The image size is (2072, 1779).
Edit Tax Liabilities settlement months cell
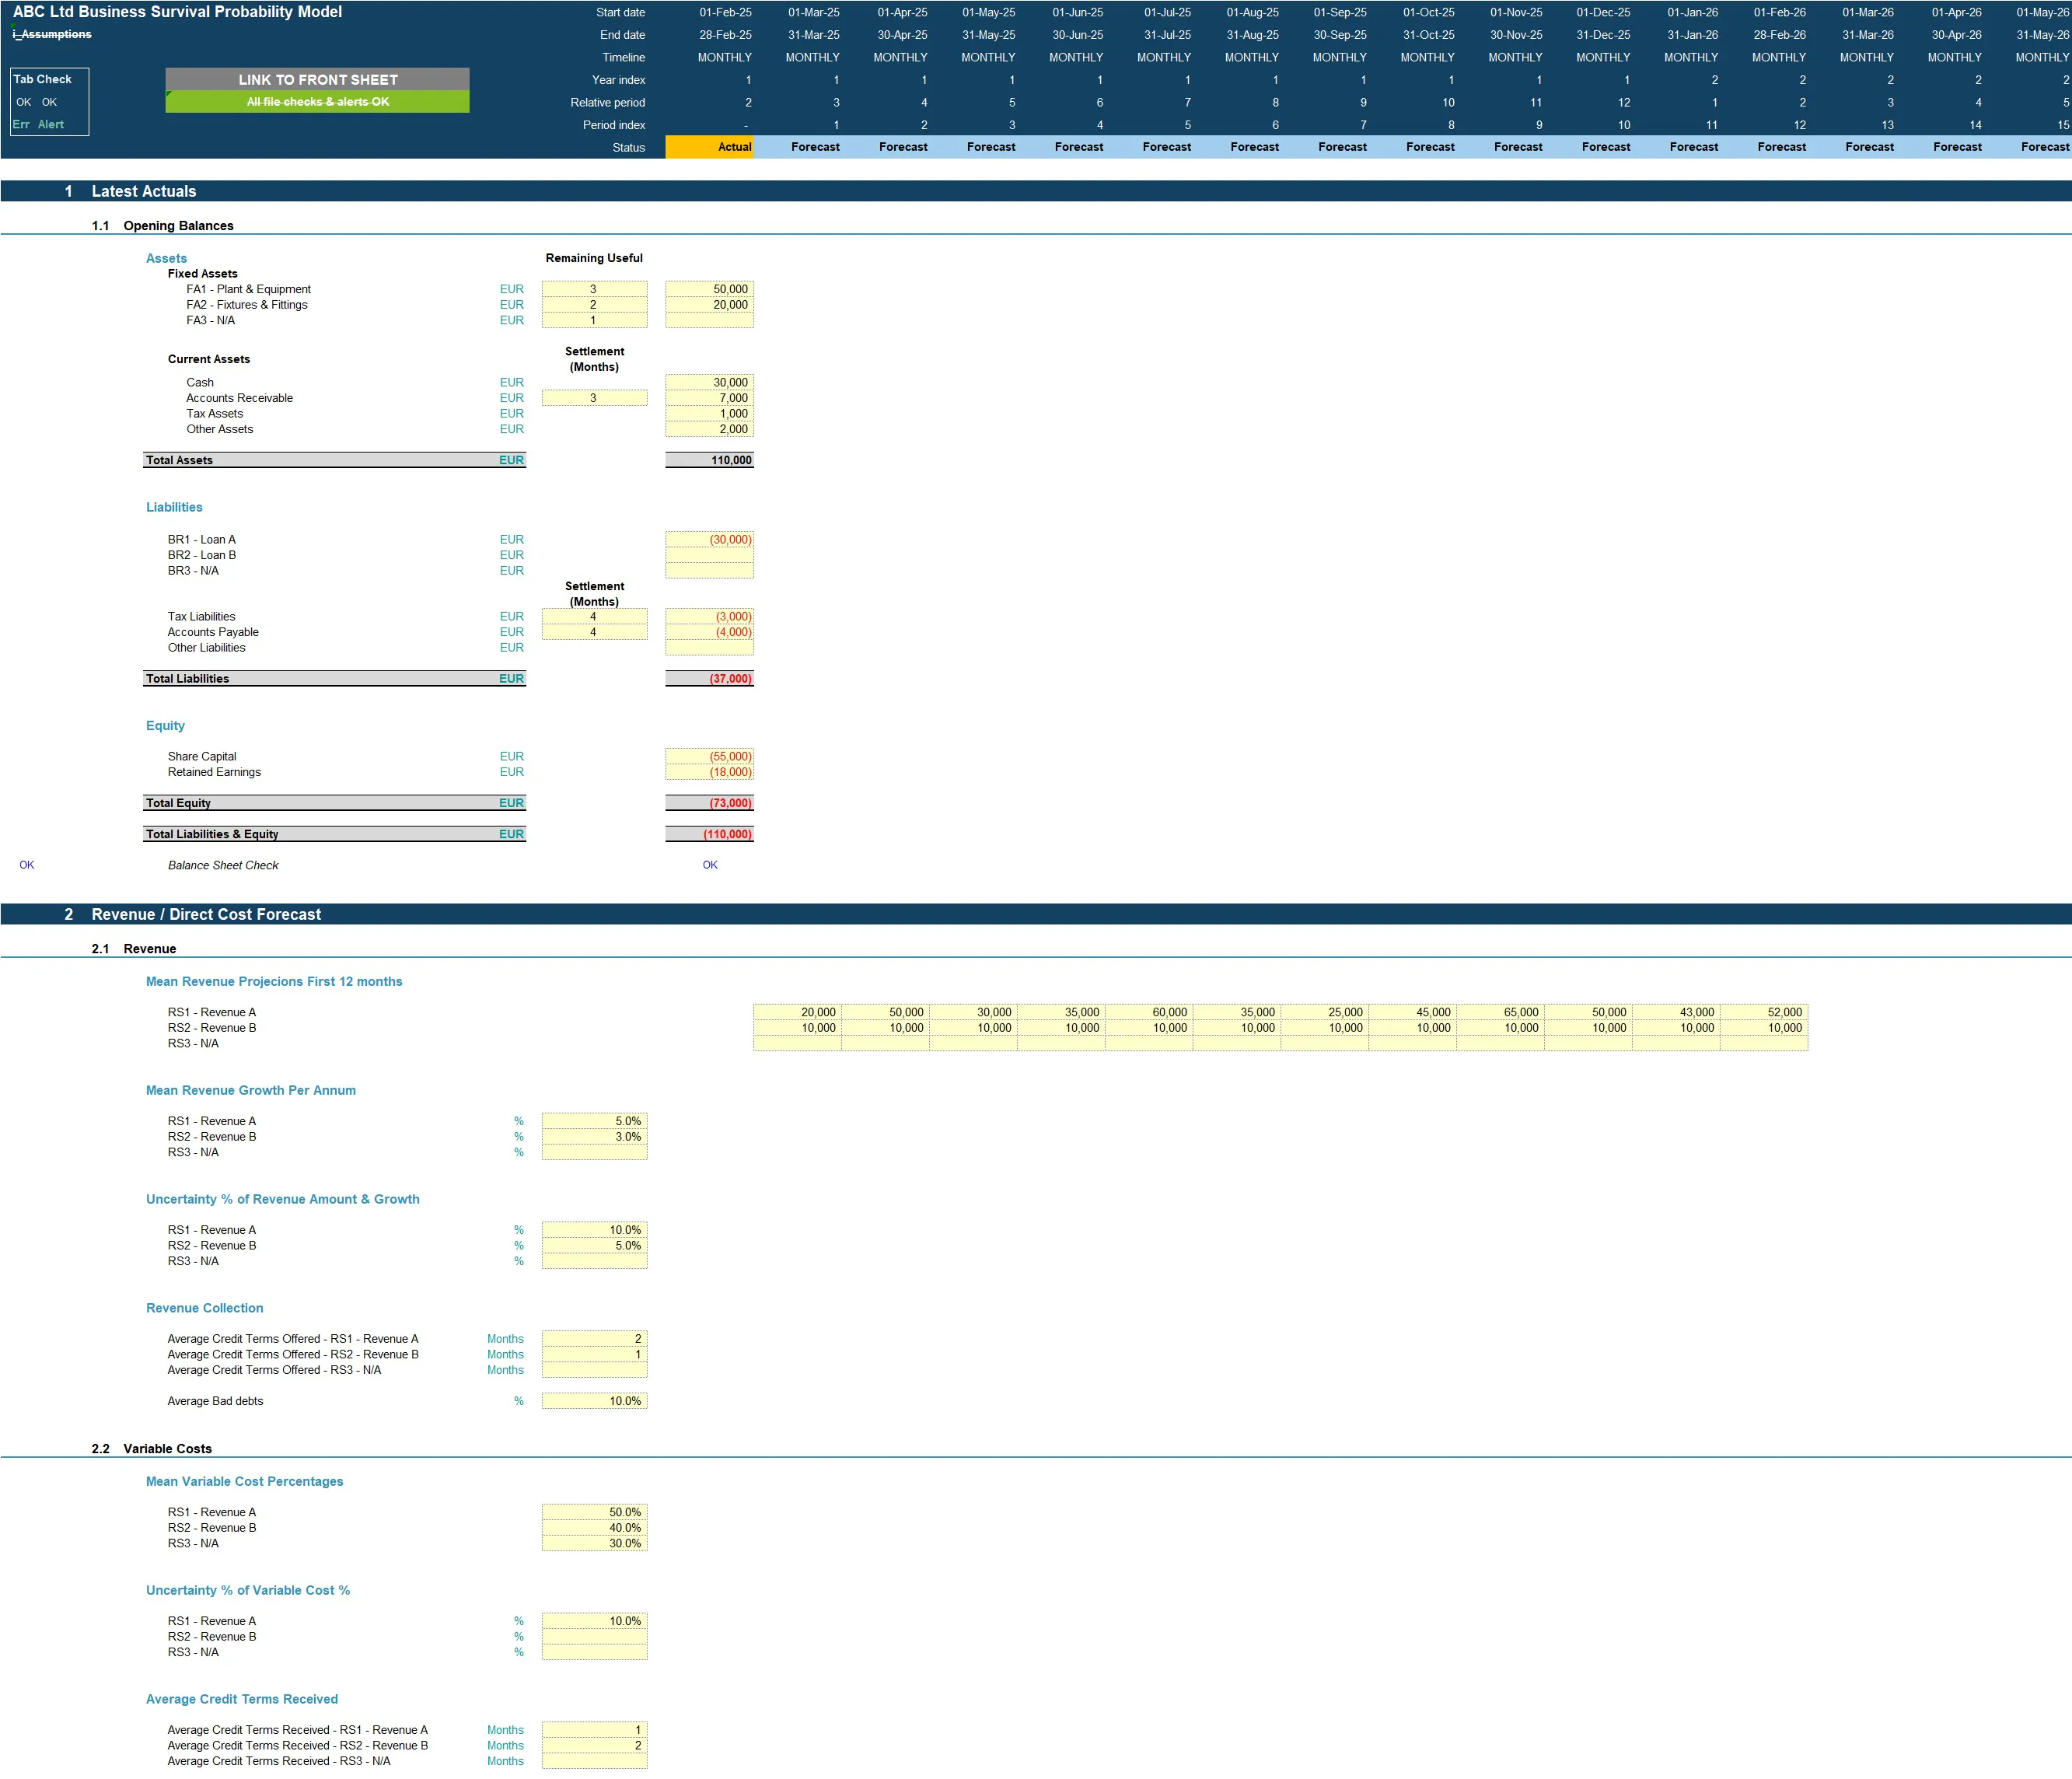(594, 617)
